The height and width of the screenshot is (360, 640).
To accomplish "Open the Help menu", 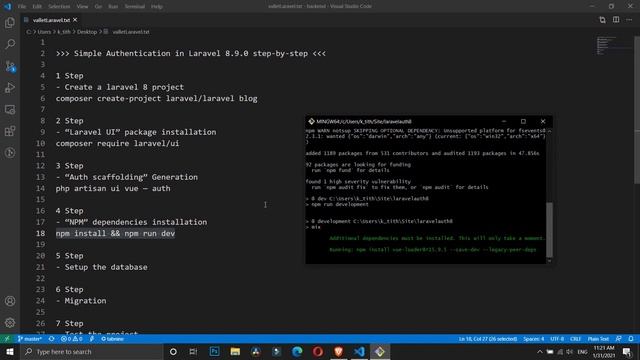I will (157, 7).
